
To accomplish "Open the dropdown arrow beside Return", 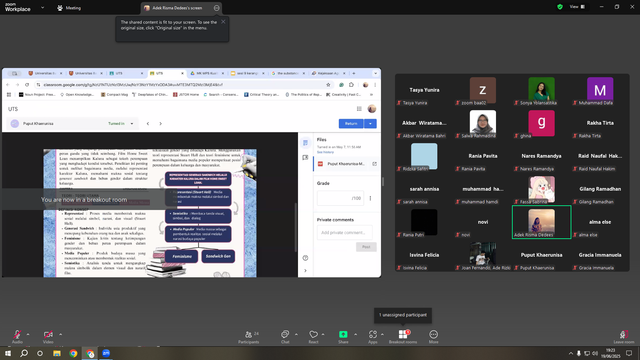I will (370, 123).
